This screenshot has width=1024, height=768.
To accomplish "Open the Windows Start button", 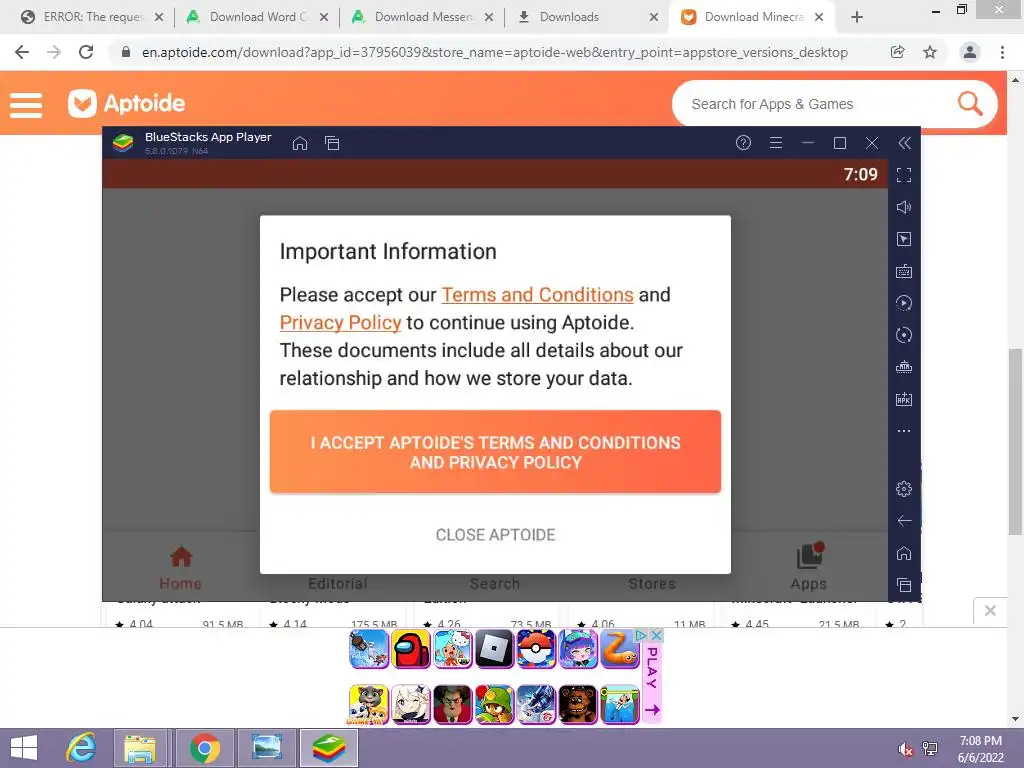I will (25, 748).
